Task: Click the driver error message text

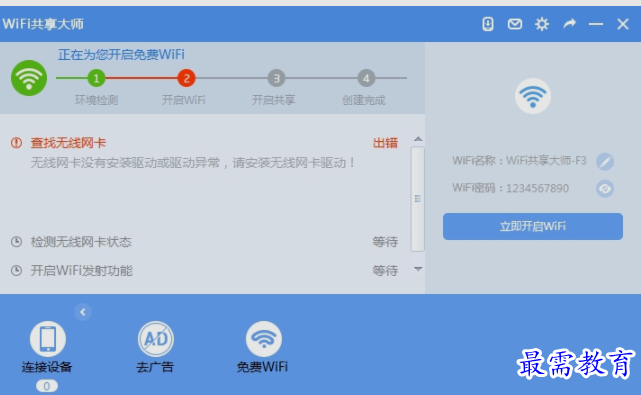Action: pyautogui.click(x=193, y=163)
